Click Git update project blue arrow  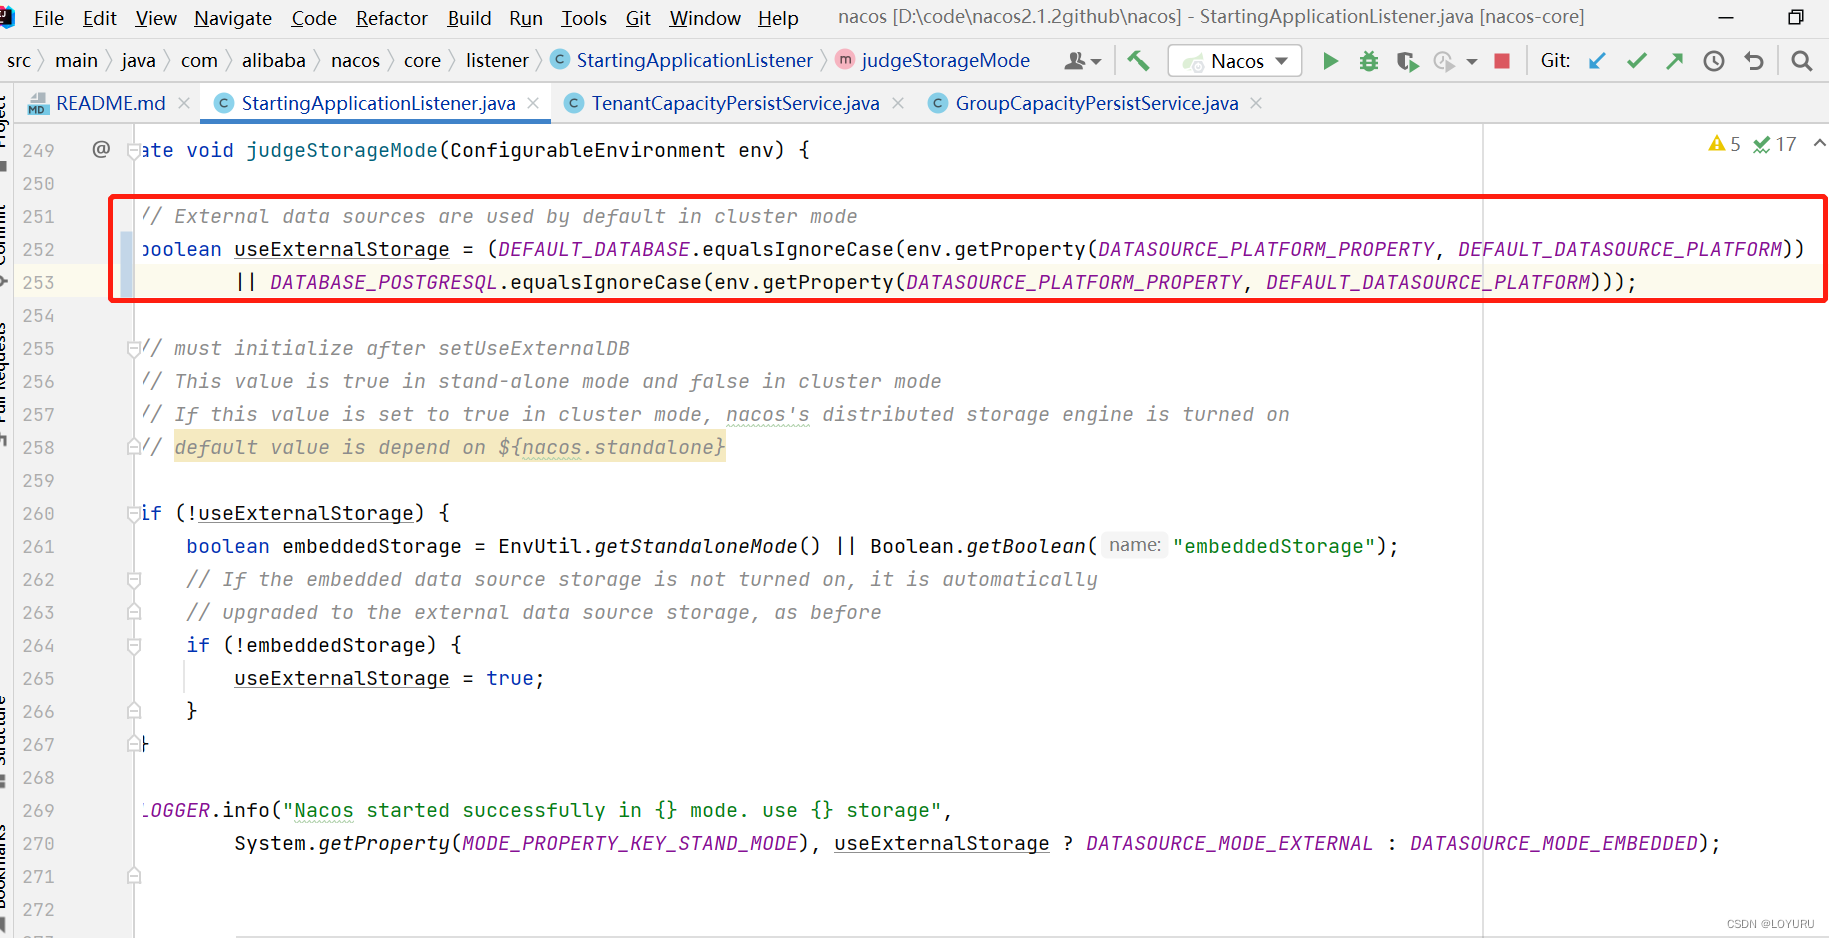tap(1597, 61)
